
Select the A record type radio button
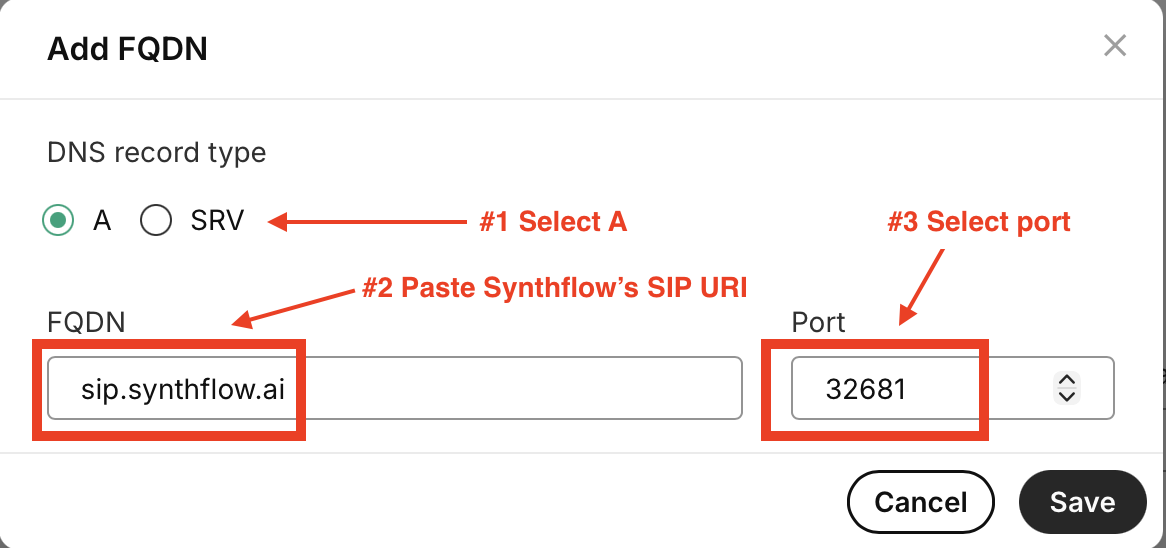click(59, 220)
